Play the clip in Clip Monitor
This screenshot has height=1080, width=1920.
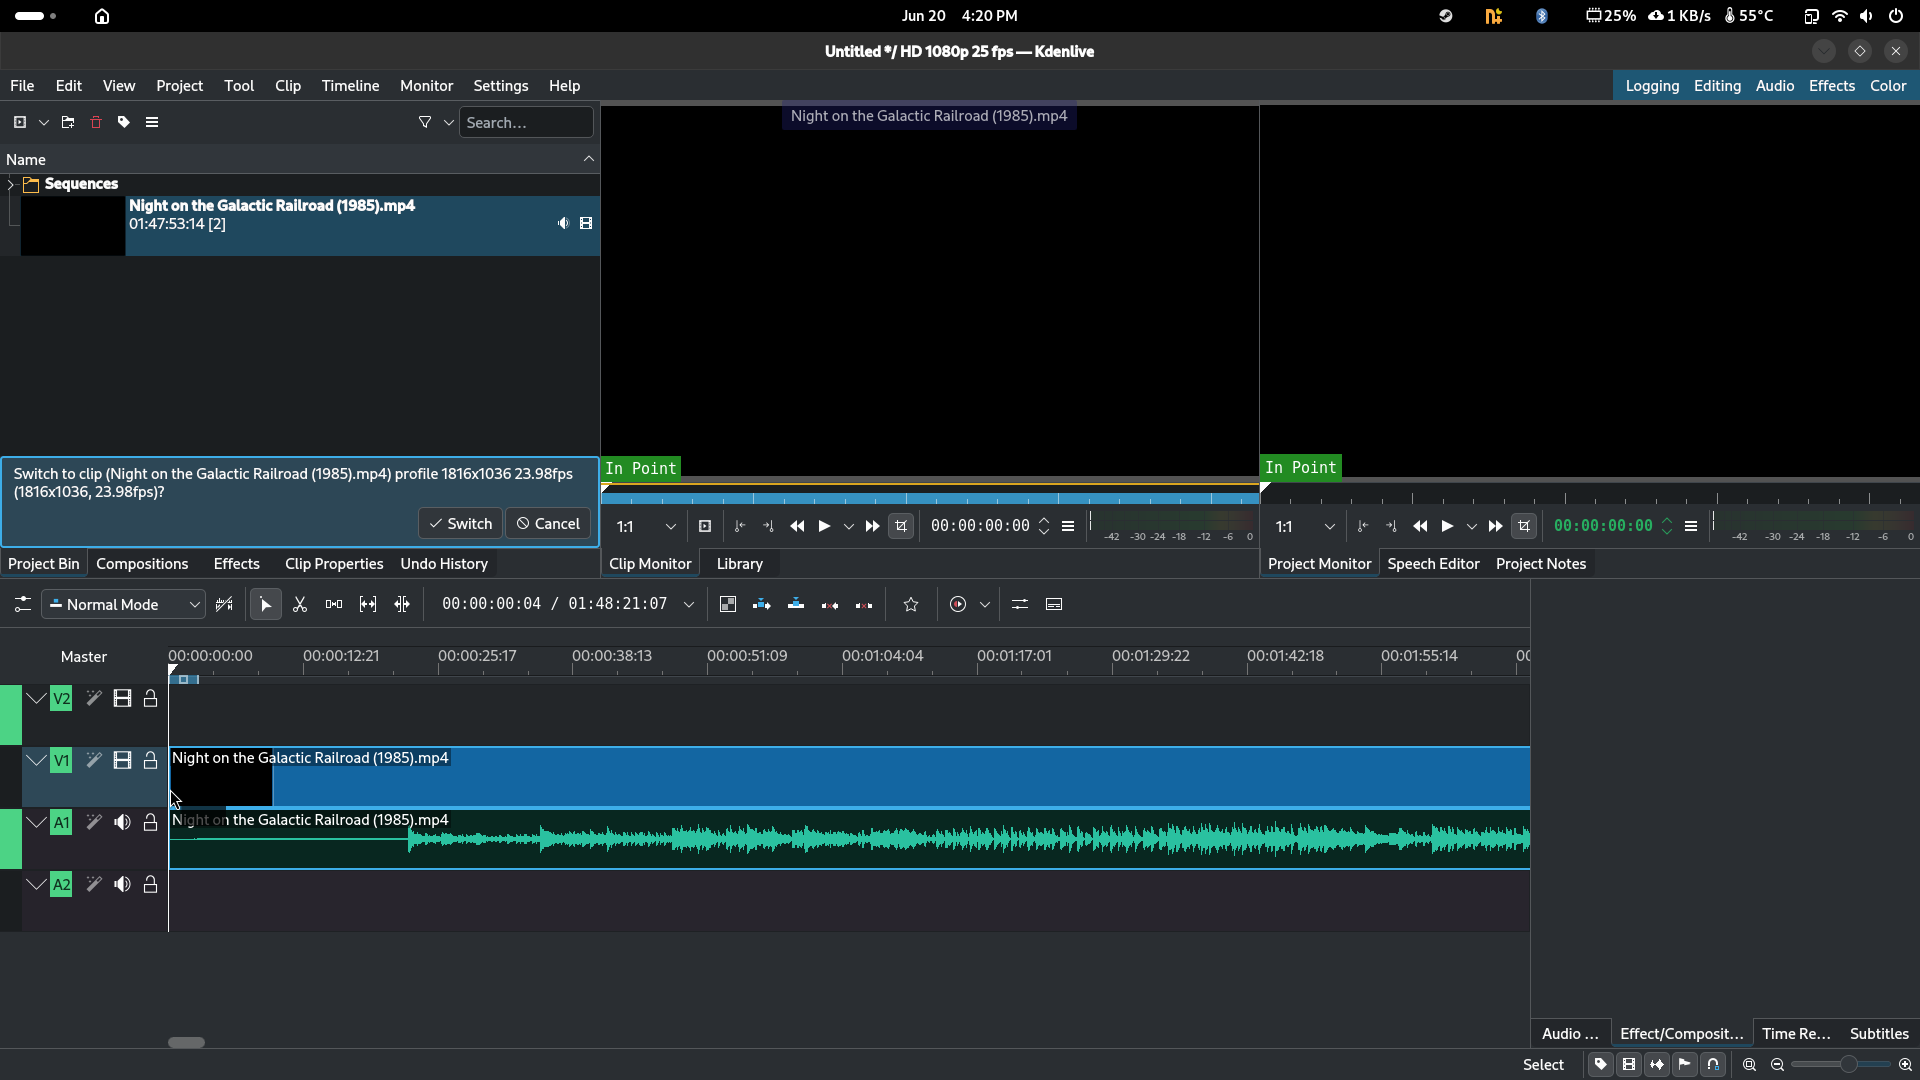(x=824, y=526)
